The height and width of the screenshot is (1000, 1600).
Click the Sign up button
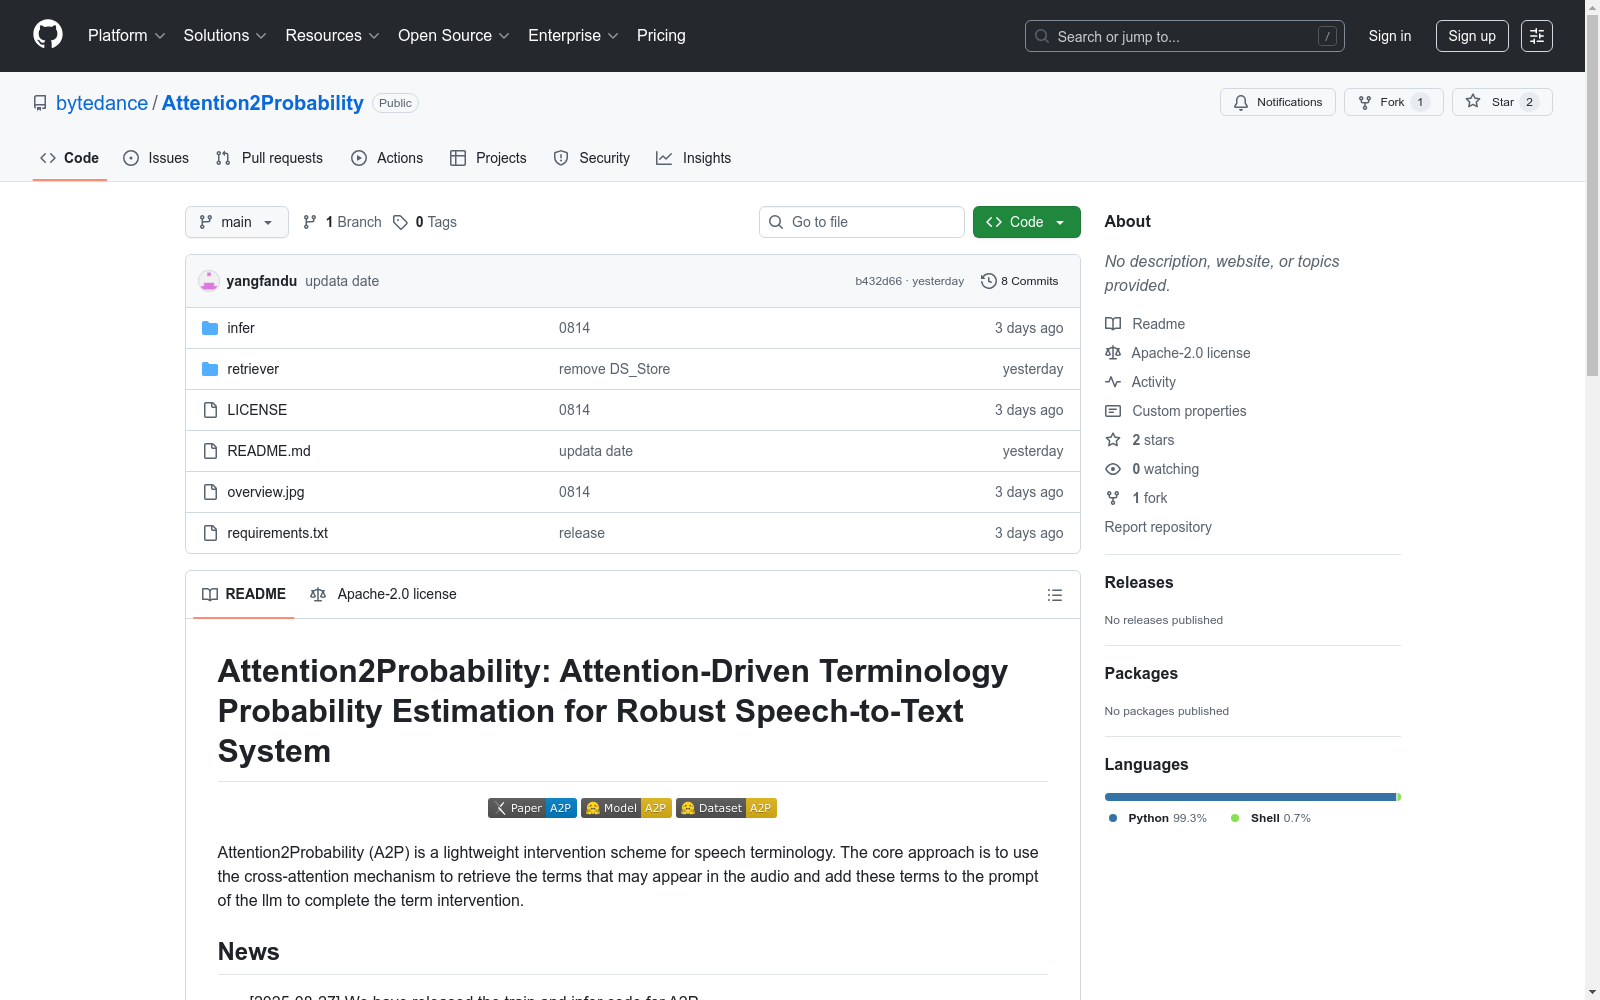[x=1472, y=36]
